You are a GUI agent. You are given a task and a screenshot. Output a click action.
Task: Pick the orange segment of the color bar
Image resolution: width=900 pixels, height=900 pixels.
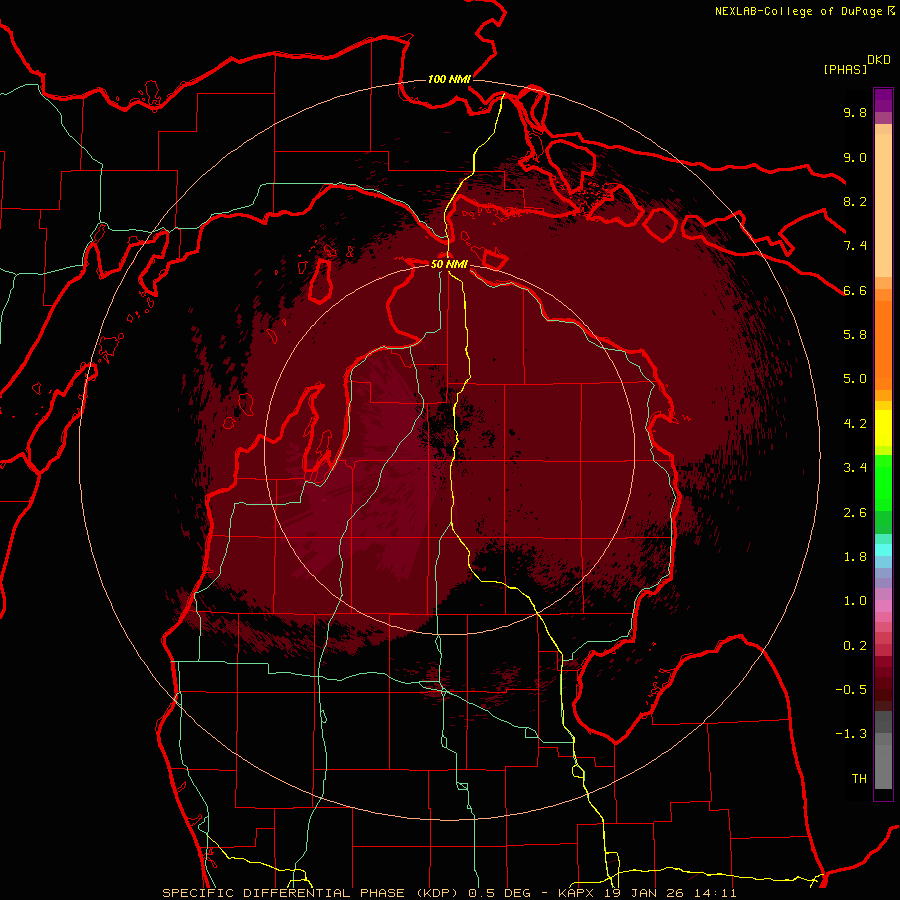point(883,344)
